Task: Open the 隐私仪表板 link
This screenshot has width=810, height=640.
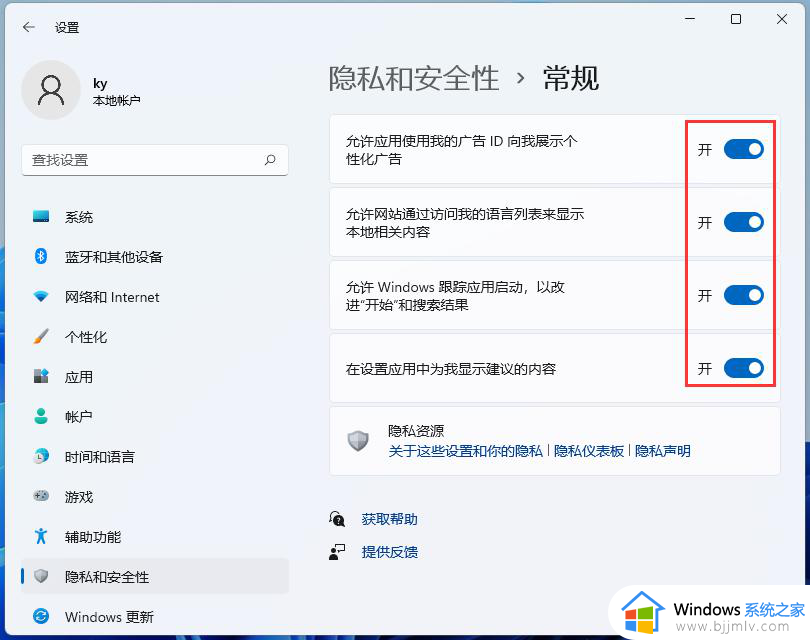Action: [x=589, y=451]
